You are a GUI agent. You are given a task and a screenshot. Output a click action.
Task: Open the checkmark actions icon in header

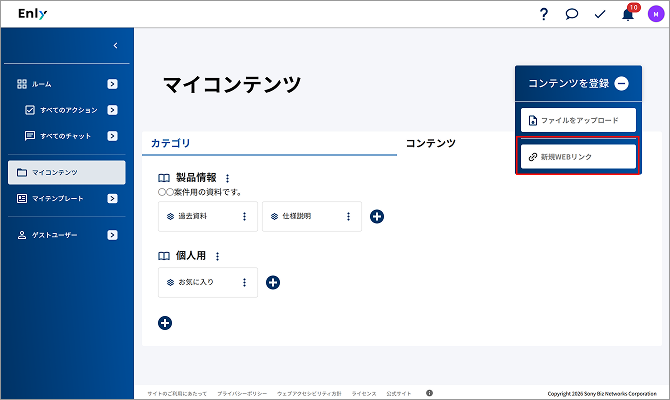600,15
